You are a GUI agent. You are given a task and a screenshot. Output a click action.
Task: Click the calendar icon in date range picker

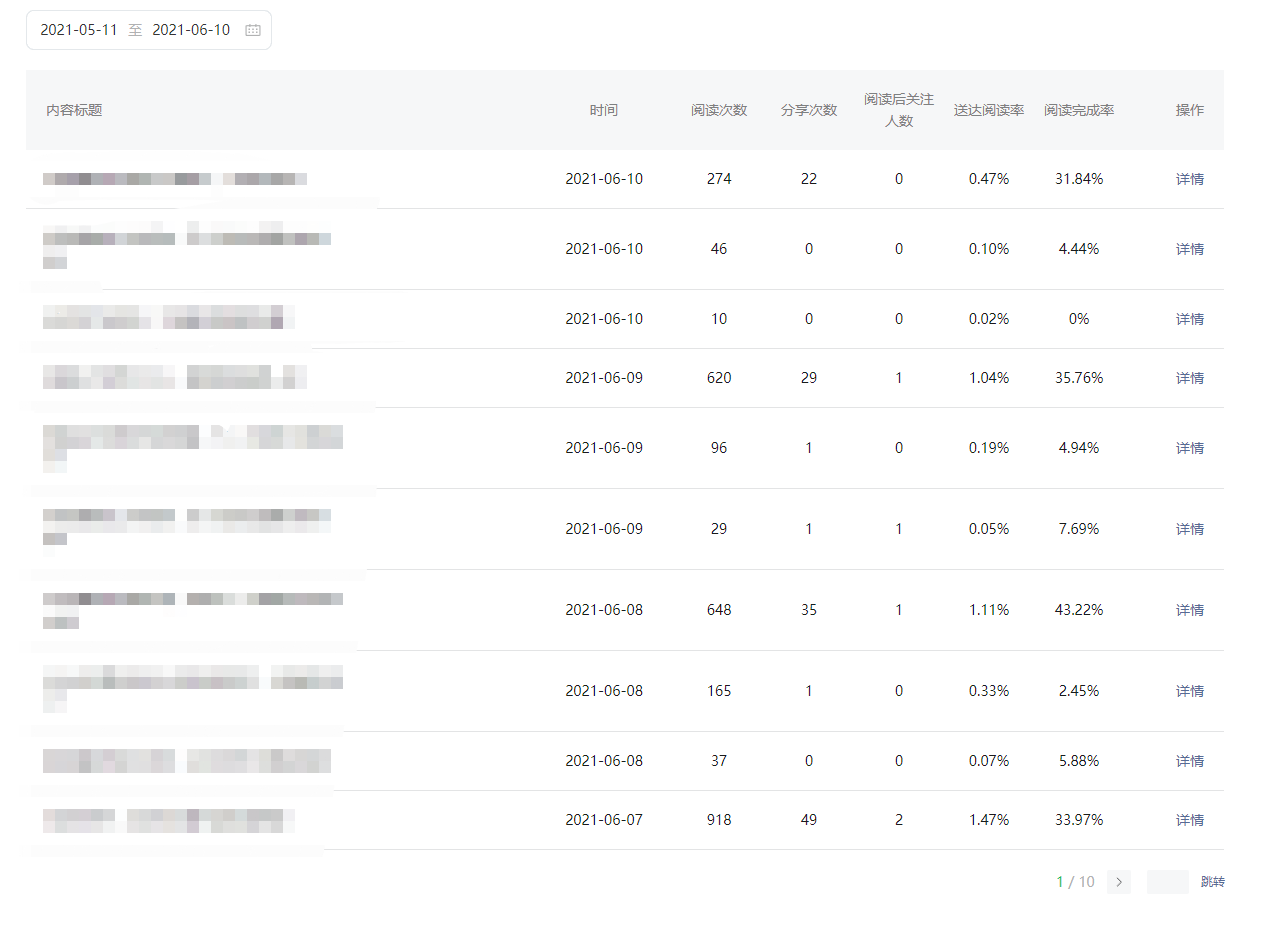tap(253, 30)
